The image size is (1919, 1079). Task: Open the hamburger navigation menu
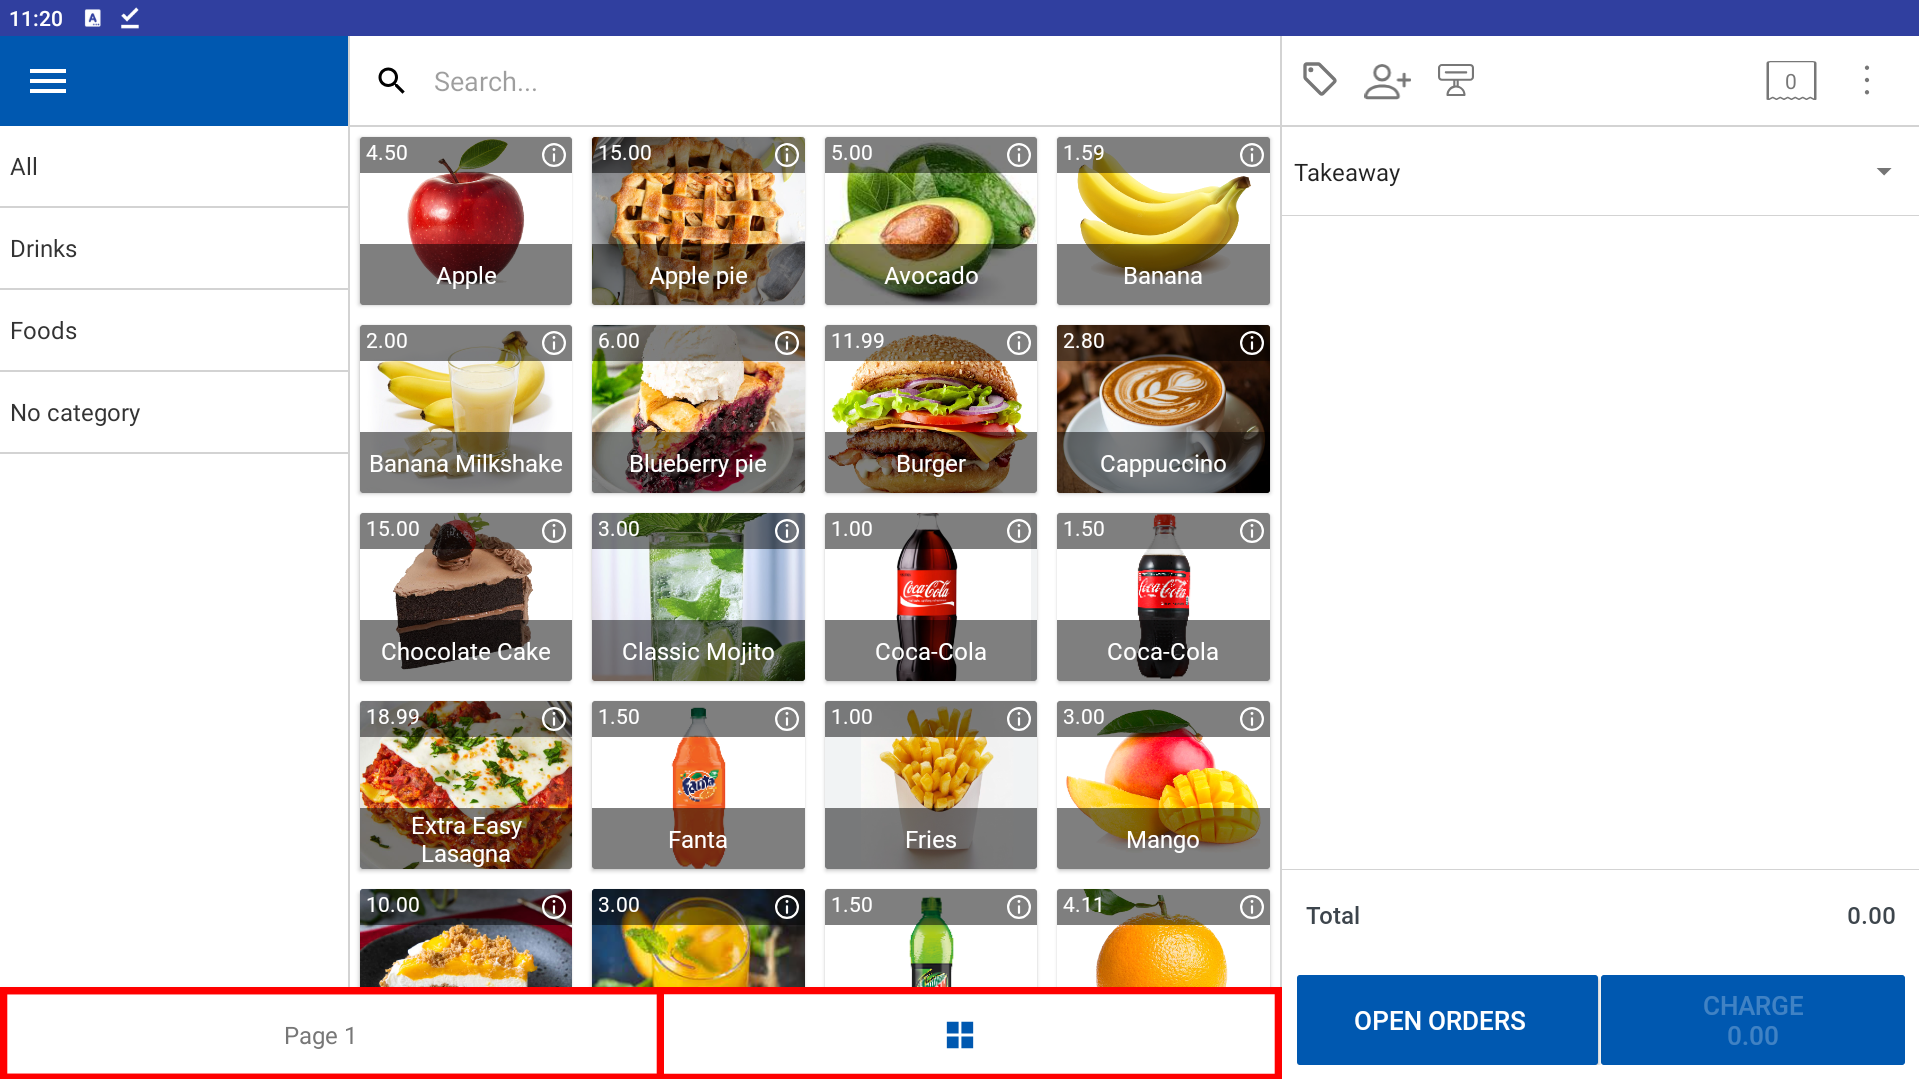coord(47,81)
